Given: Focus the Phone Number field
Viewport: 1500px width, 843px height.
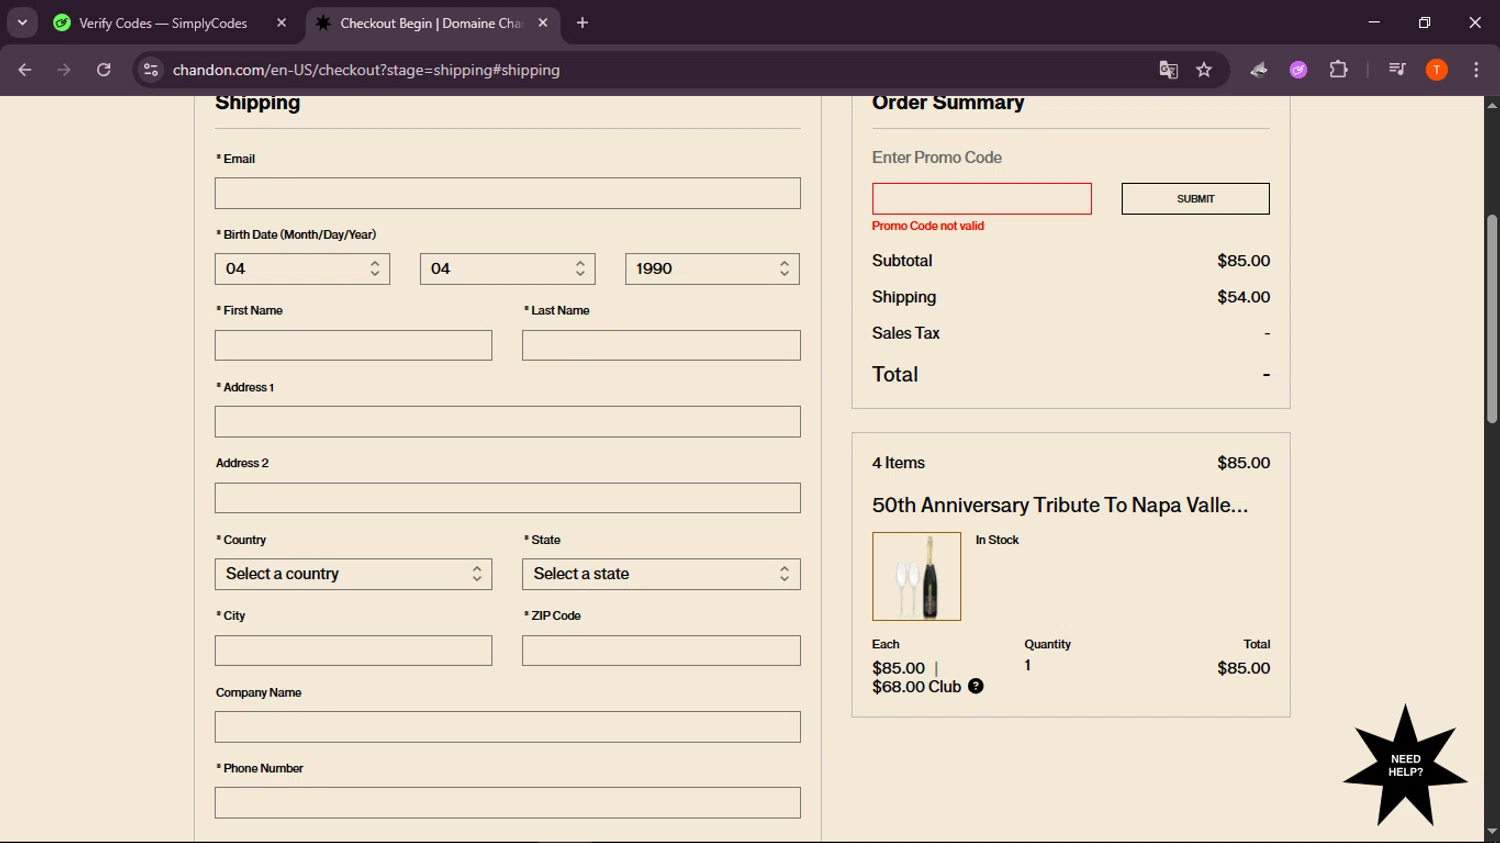Looking at the screenshot, I should [507, 803].
